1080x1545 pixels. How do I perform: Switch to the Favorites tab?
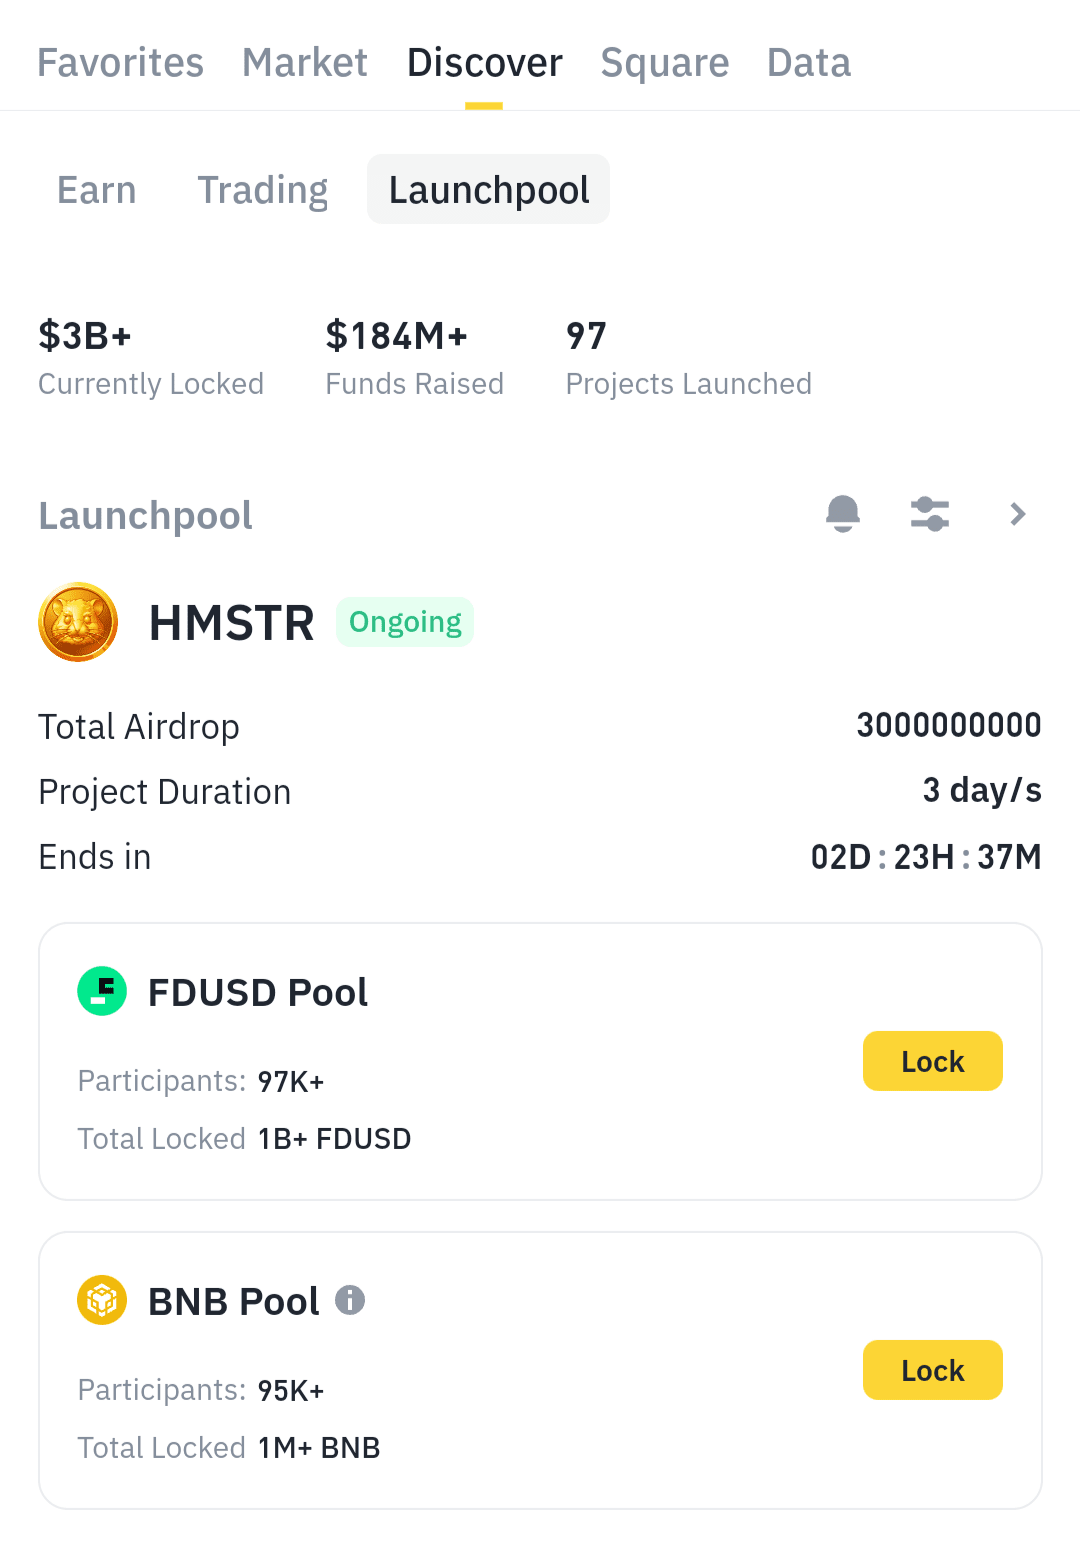(x=120, y=62)
